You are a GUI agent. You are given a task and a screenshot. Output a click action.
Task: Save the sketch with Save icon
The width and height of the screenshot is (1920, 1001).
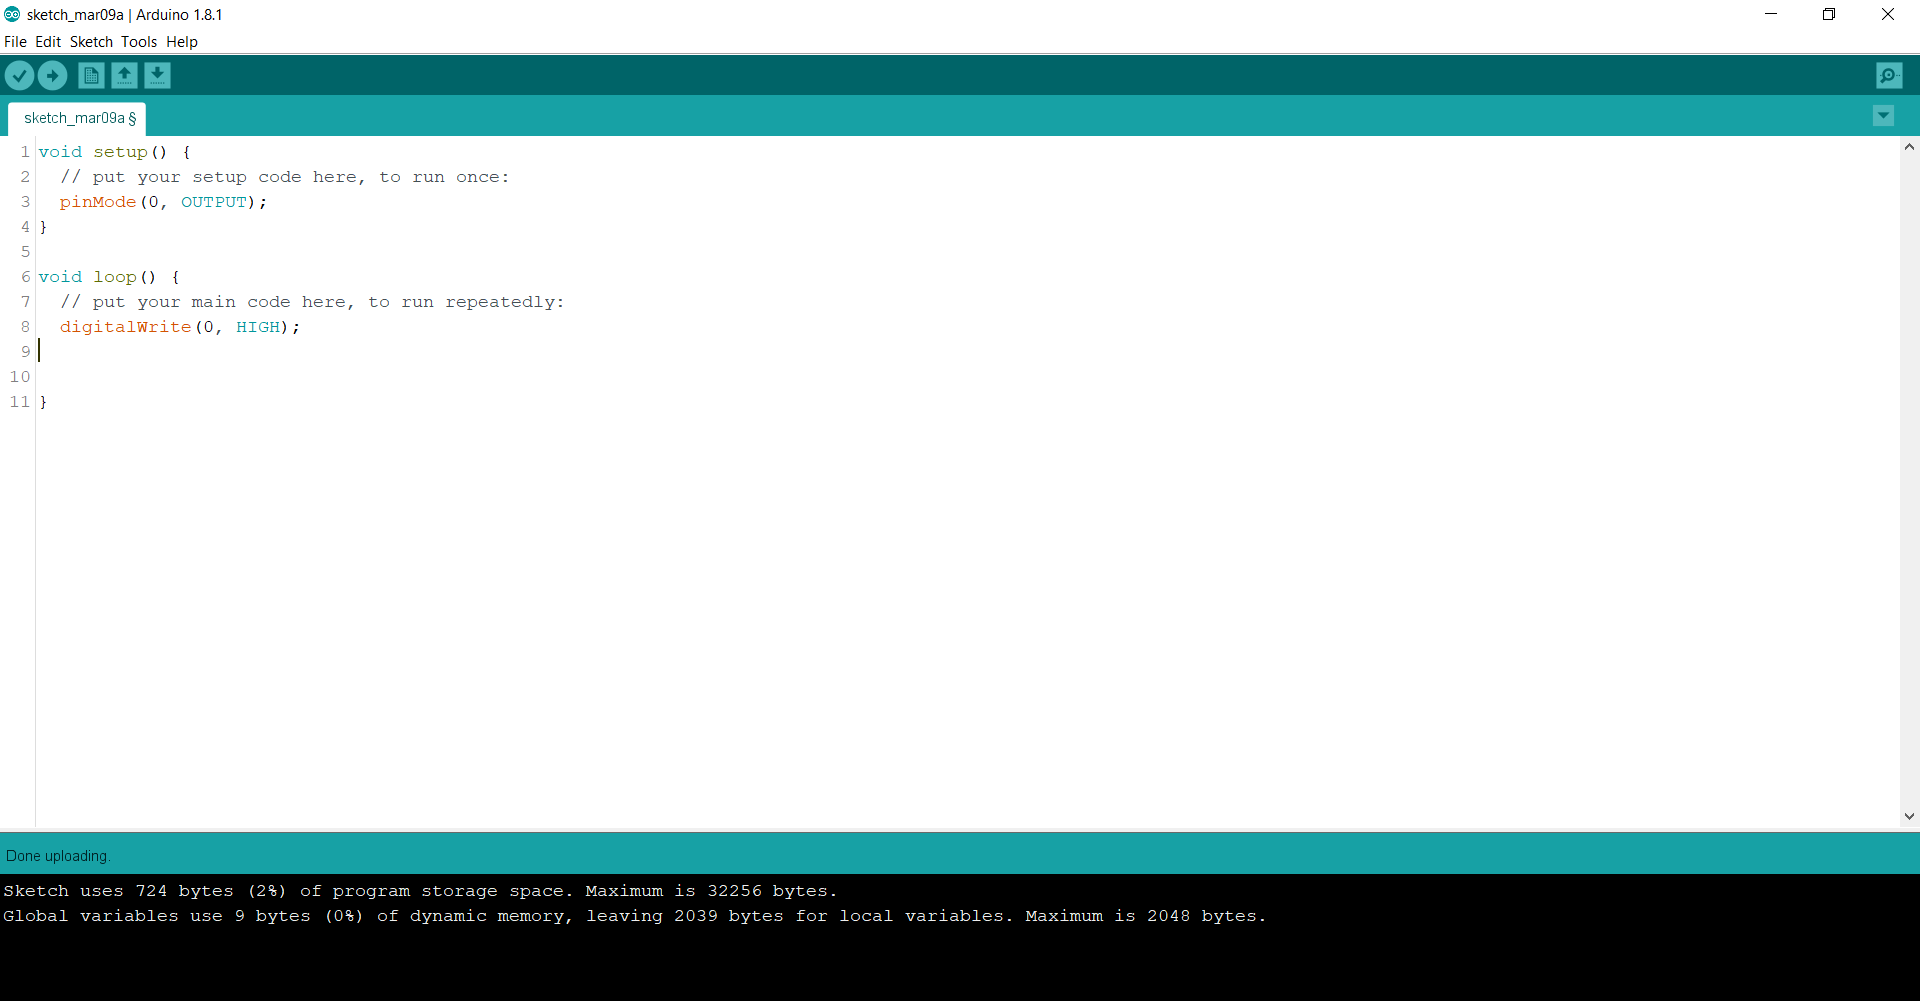pos(157,75)
